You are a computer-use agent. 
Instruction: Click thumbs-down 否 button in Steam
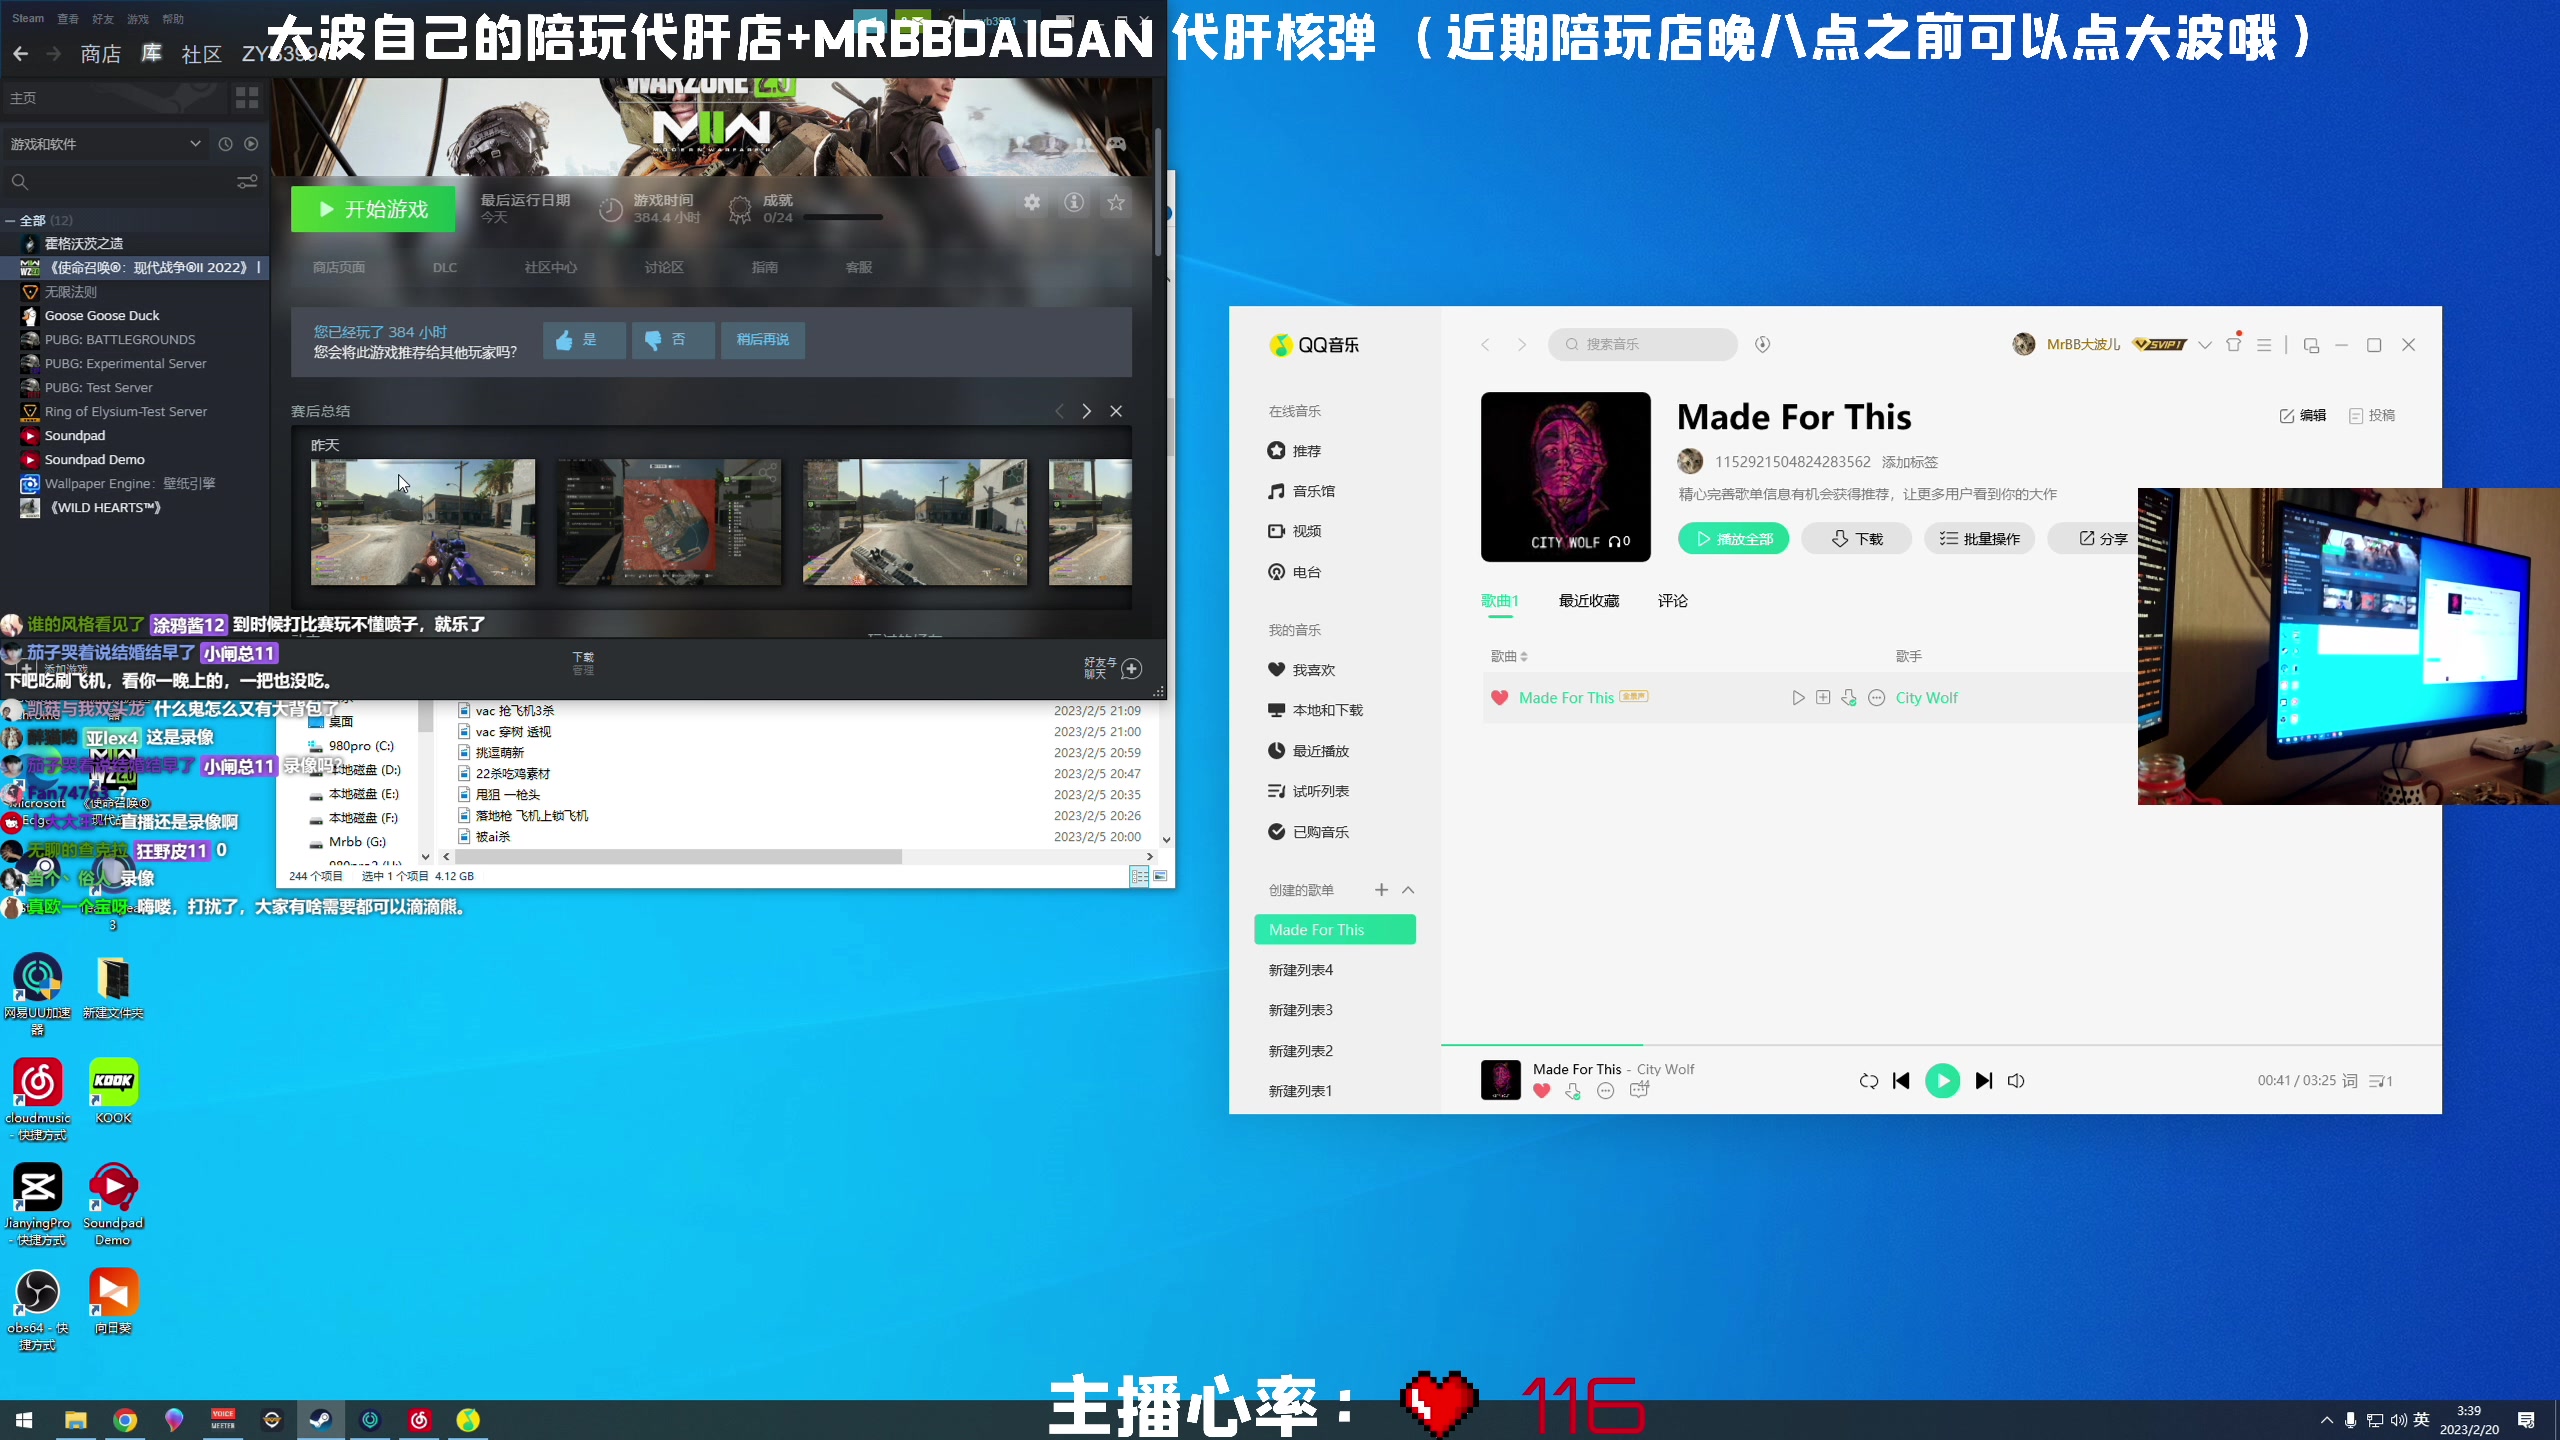pos(673,340)
